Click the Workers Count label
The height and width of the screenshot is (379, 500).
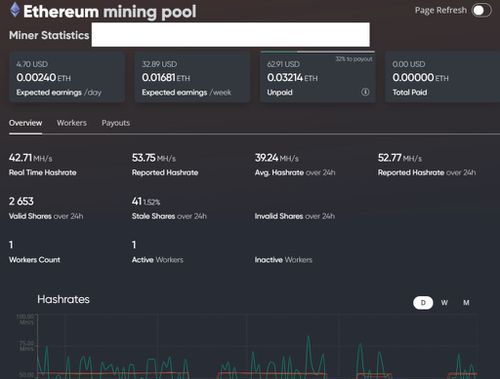click(x=35, y=260)
